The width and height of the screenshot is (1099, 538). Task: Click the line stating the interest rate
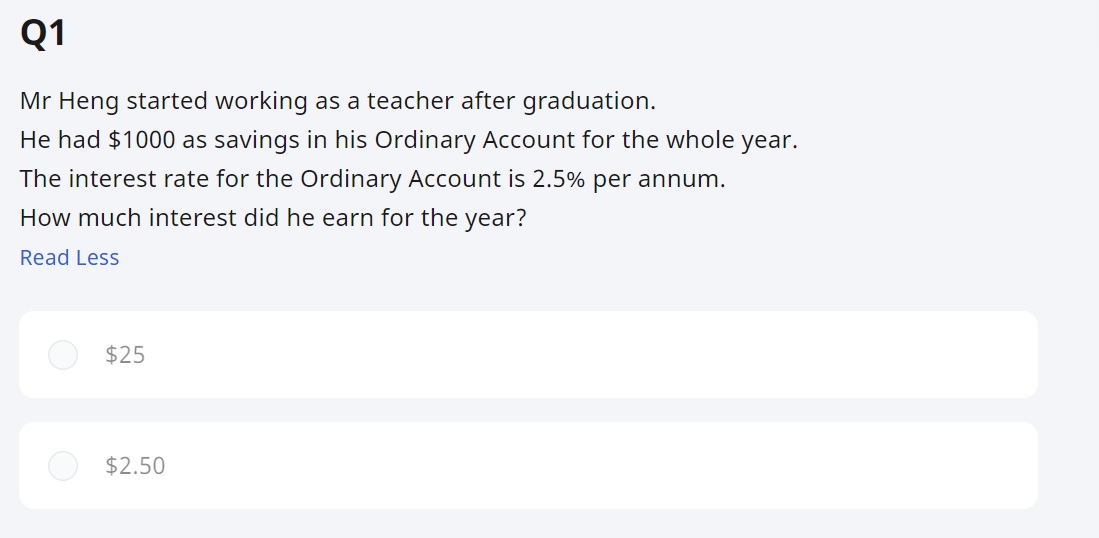click(372, 180)
